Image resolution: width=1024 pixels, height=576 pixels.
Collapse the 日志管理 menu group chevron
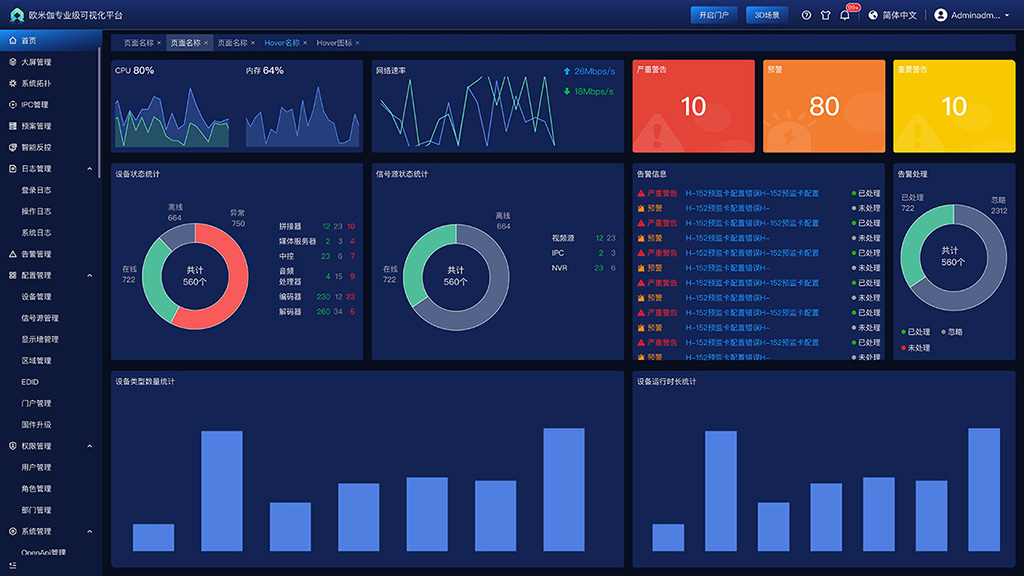pos(89,169)
